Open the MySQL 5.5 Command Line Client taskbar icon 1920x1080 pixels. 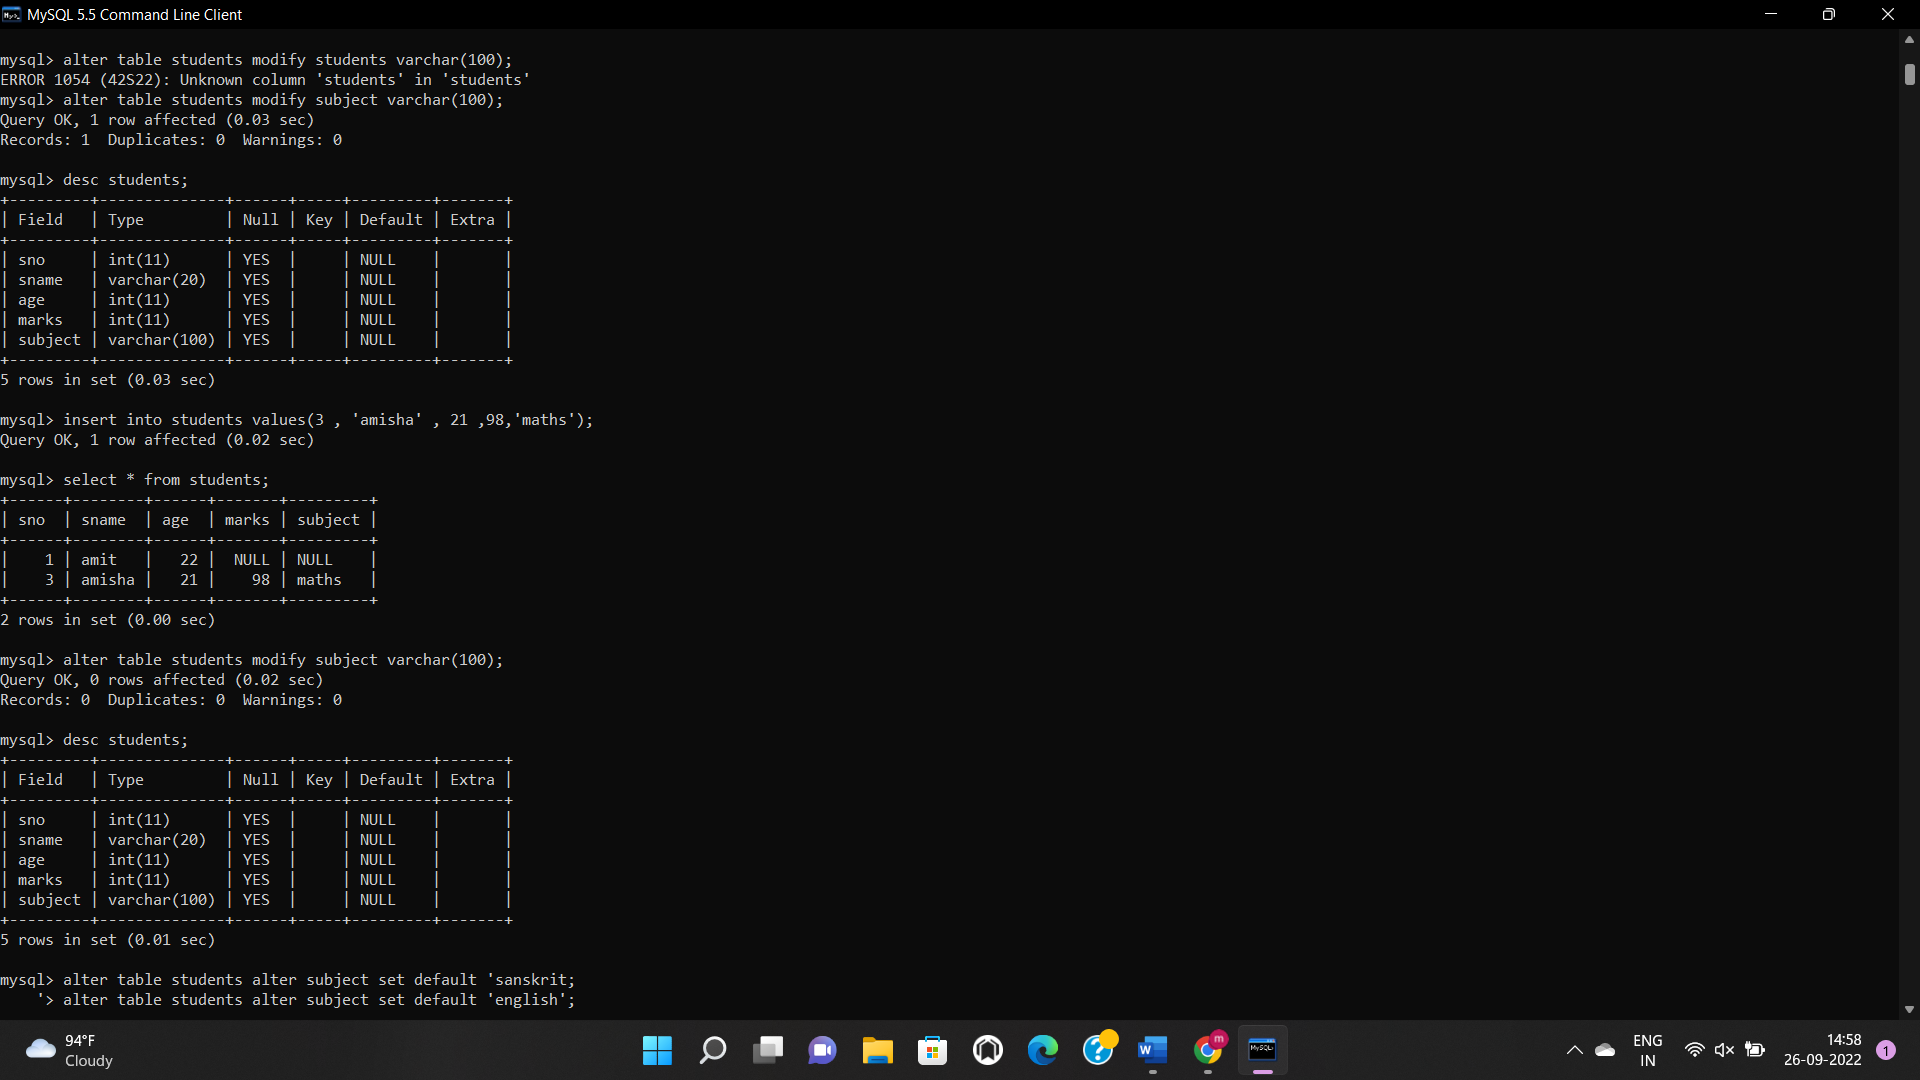pyautogui.click(x=1262, y=1050)
